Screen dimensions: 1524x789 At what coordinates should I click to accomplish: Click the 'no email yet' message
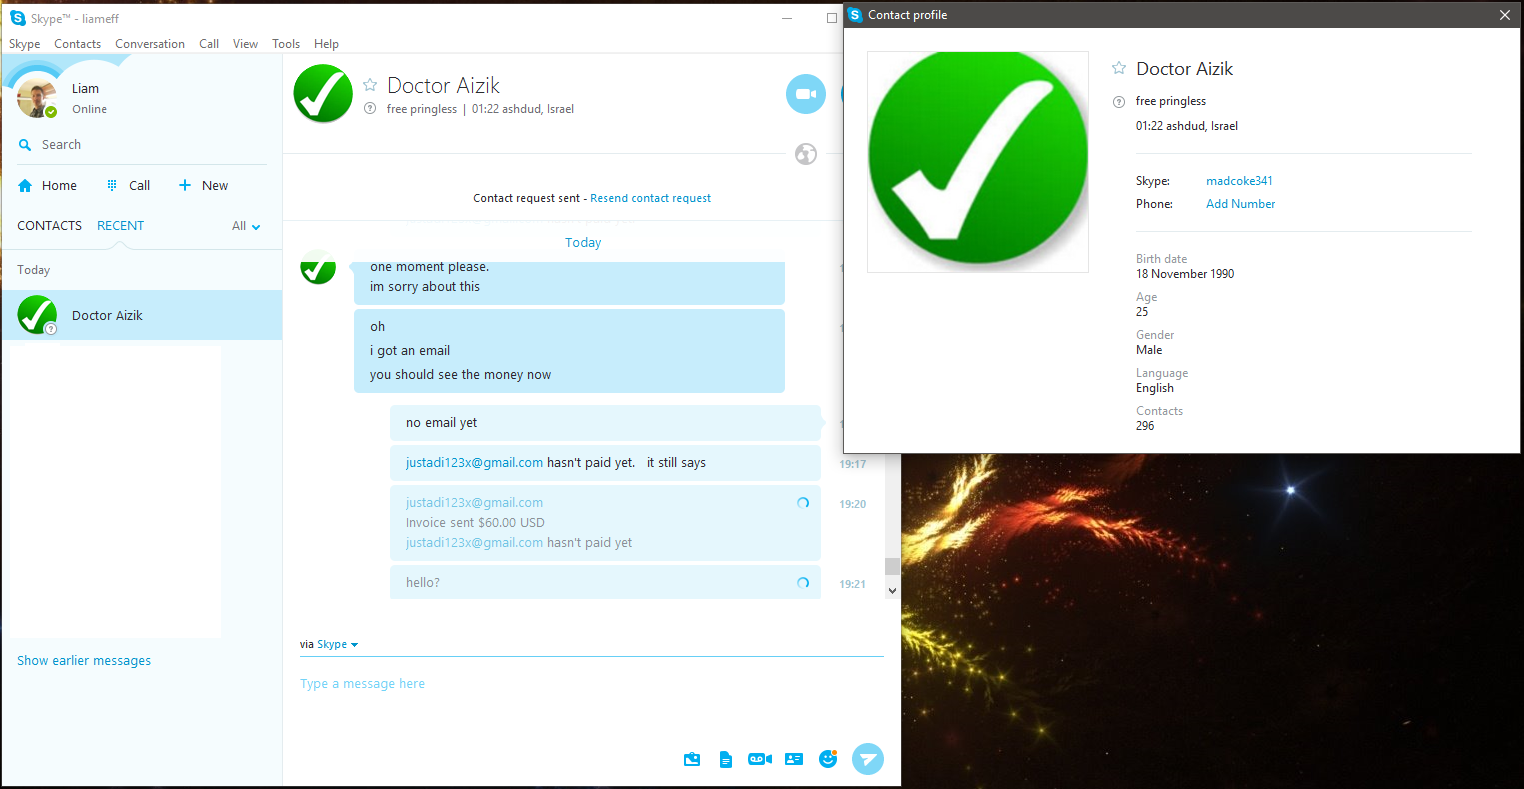605,423
